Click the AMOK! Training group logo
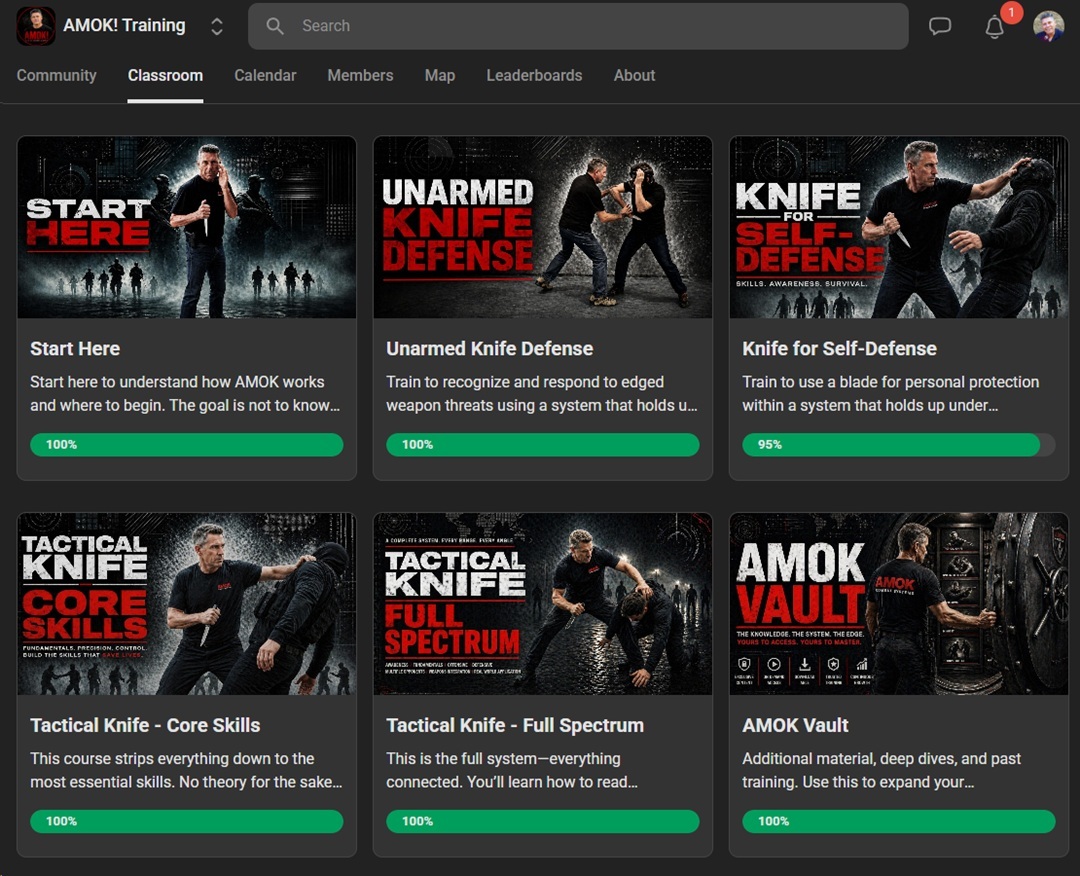 [36, 26]
